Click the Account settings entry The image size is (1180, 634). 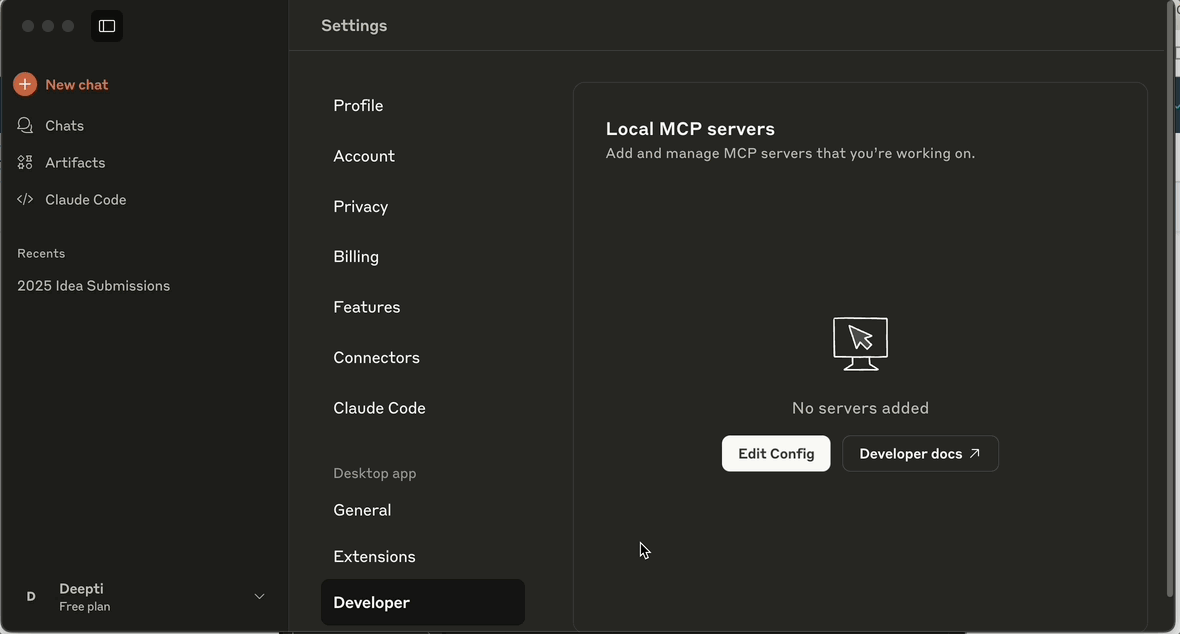[x=364, y=156]
